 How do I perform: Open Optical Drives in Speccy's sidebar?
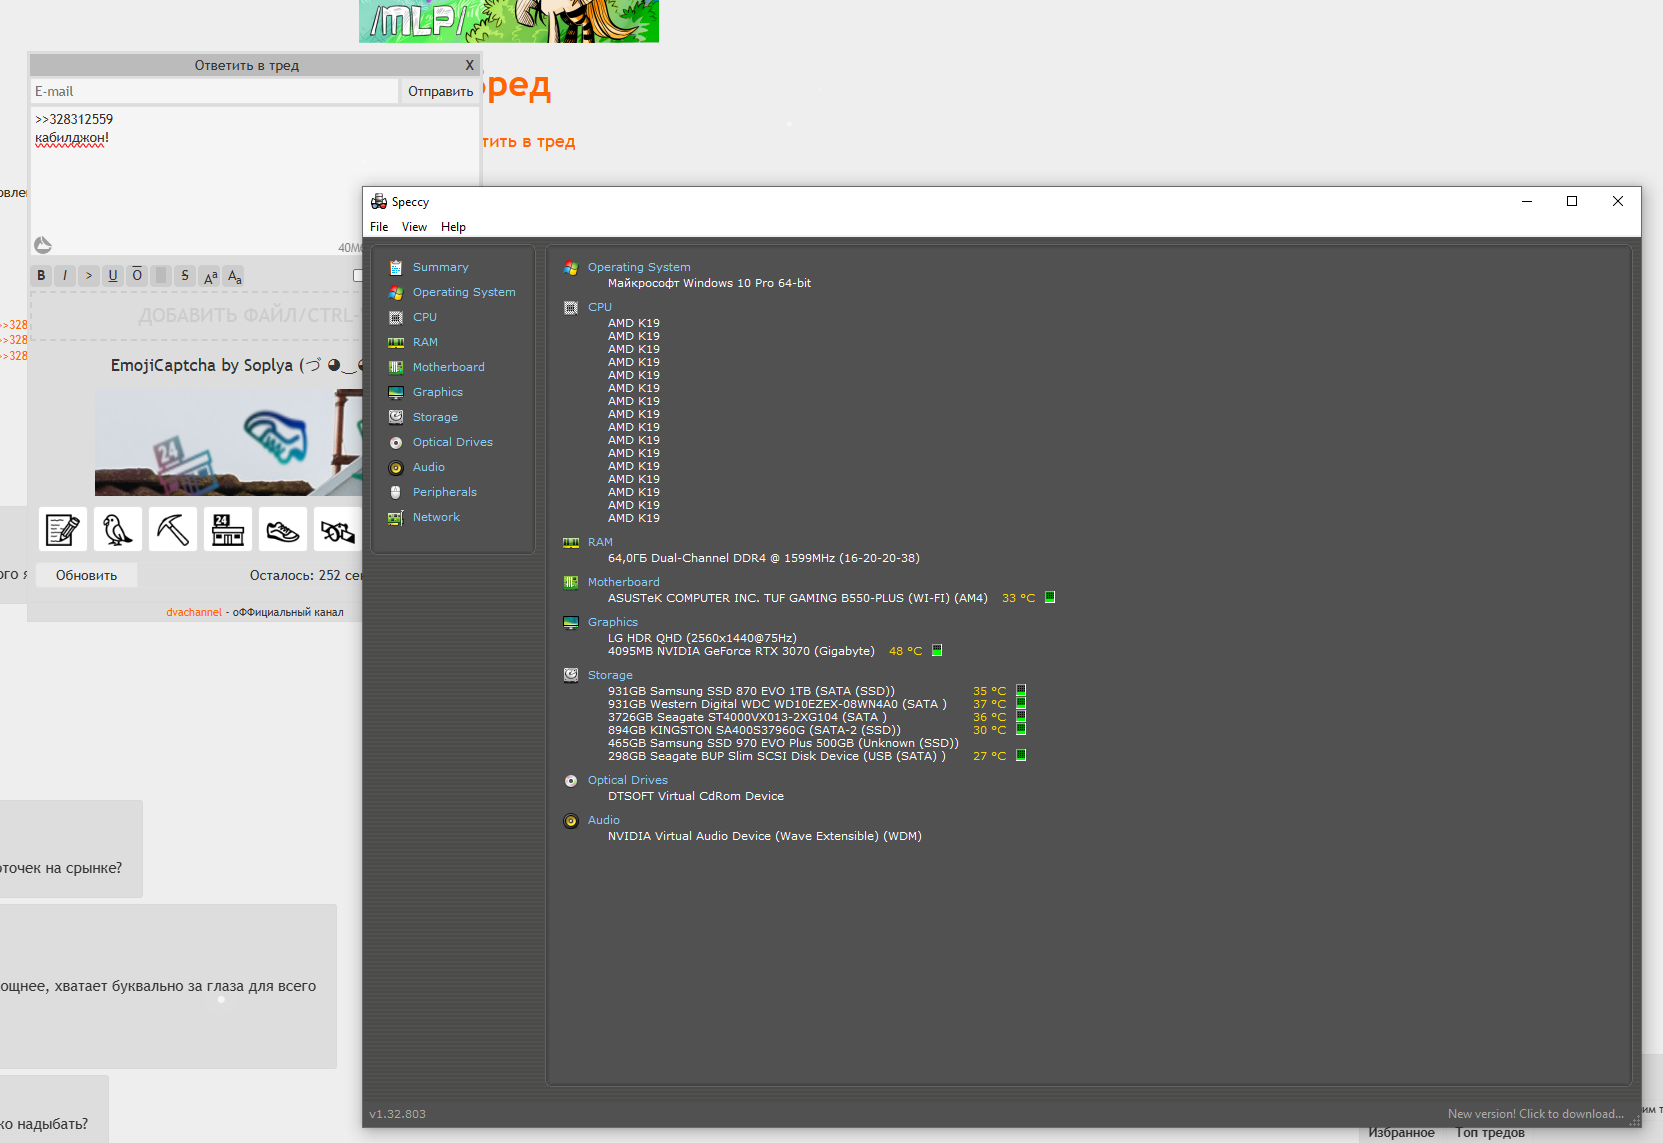453,442
